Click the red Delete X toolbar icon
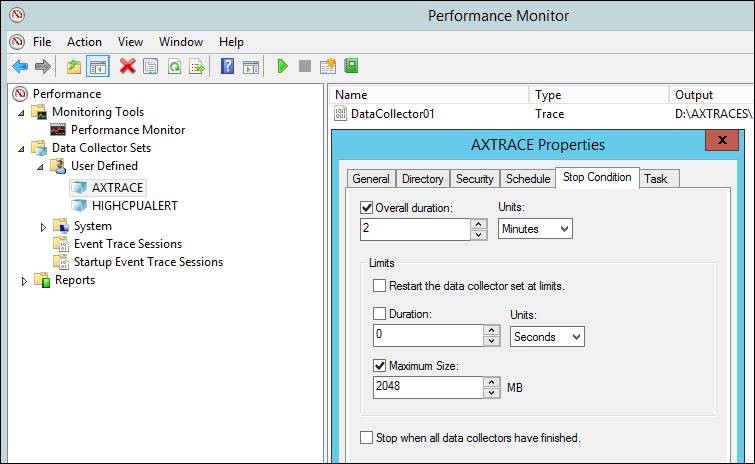The image size is (755, 464). tap(127, 66)
